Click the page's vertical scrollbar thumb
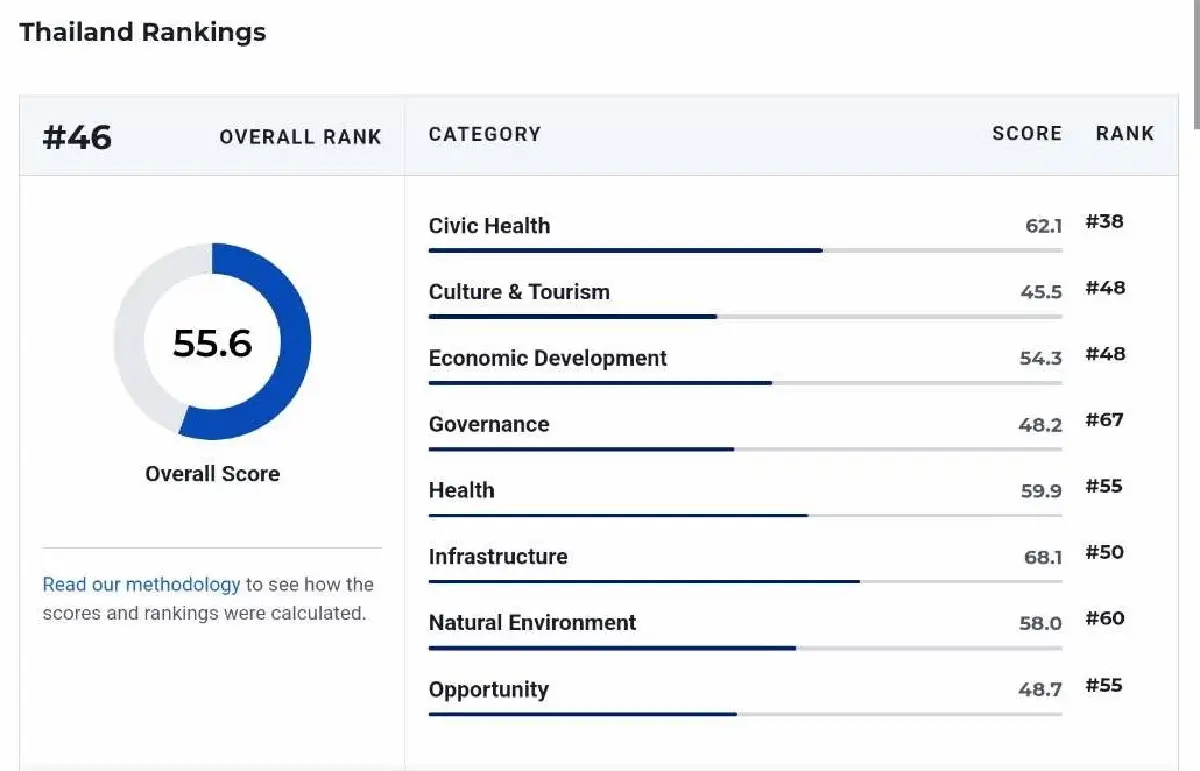 tap(1197, 64)
